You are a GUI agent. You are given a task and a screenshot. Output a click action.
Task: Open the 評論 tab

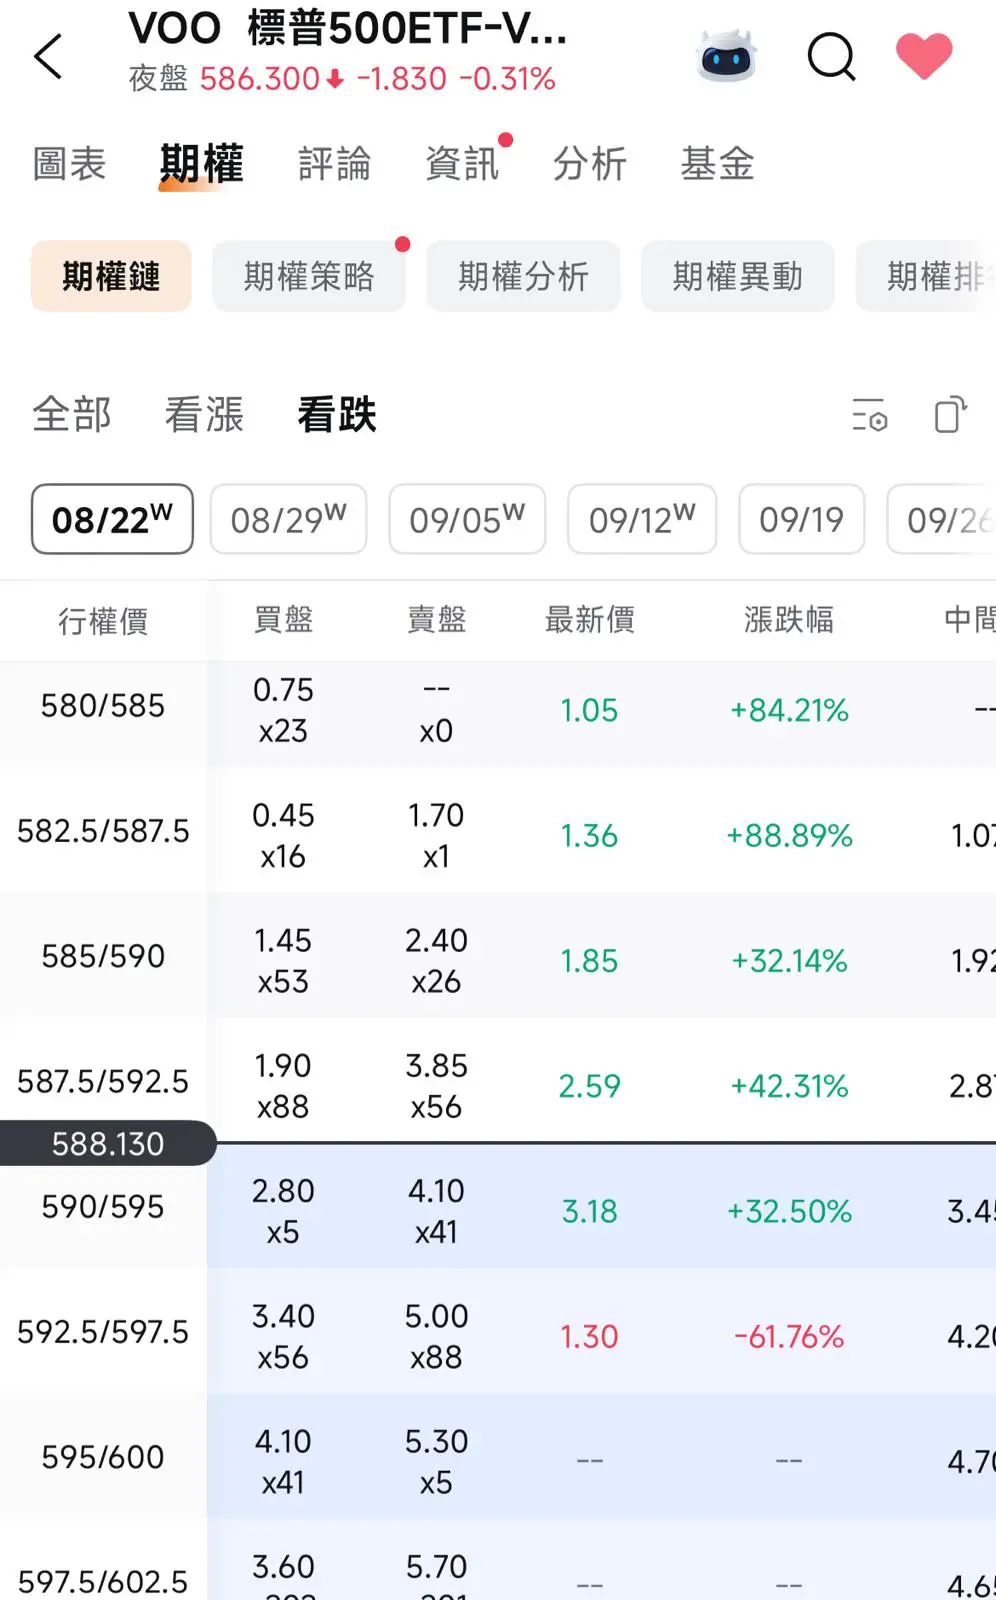[335, 164]
